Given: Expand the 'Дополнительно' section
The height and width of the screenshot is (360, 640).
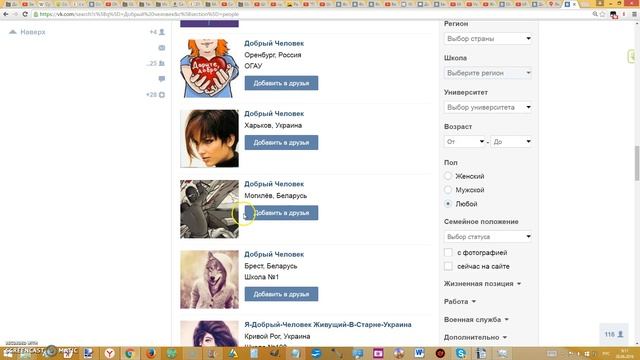Looking at the screenshot, I should (x=476, y=338).
